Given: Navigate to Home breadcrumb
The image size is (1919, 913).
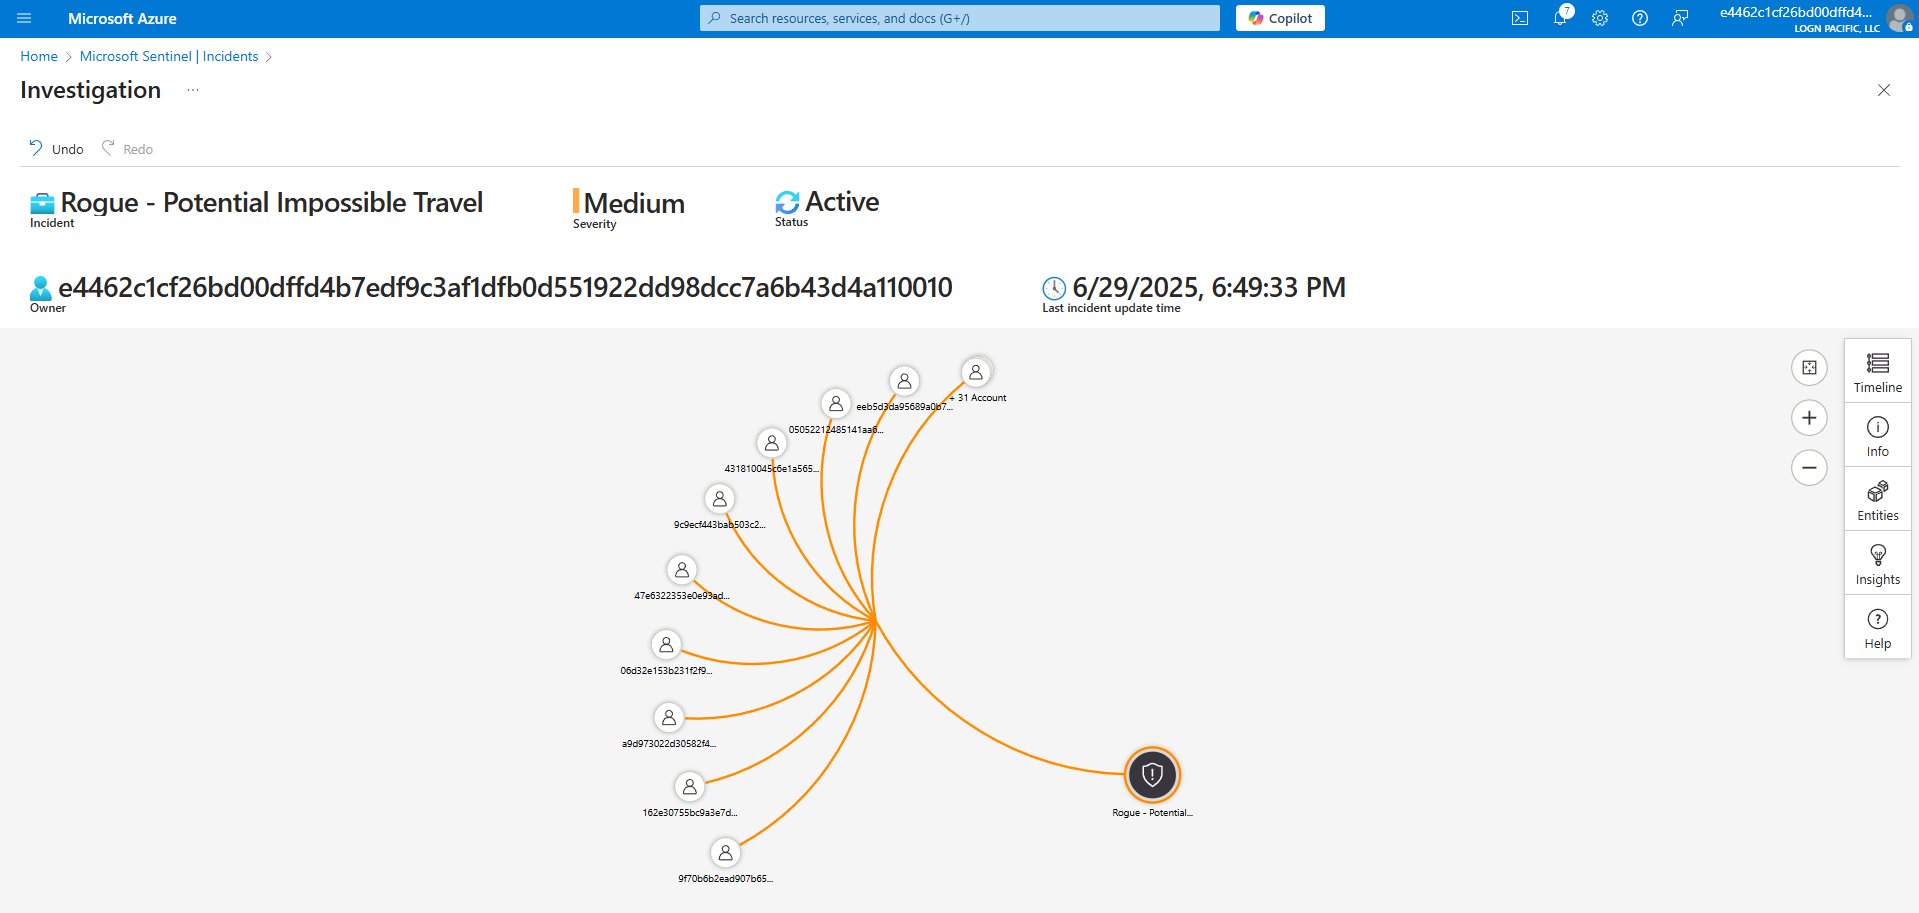Looking at the screenshot, I should [39, 56].
